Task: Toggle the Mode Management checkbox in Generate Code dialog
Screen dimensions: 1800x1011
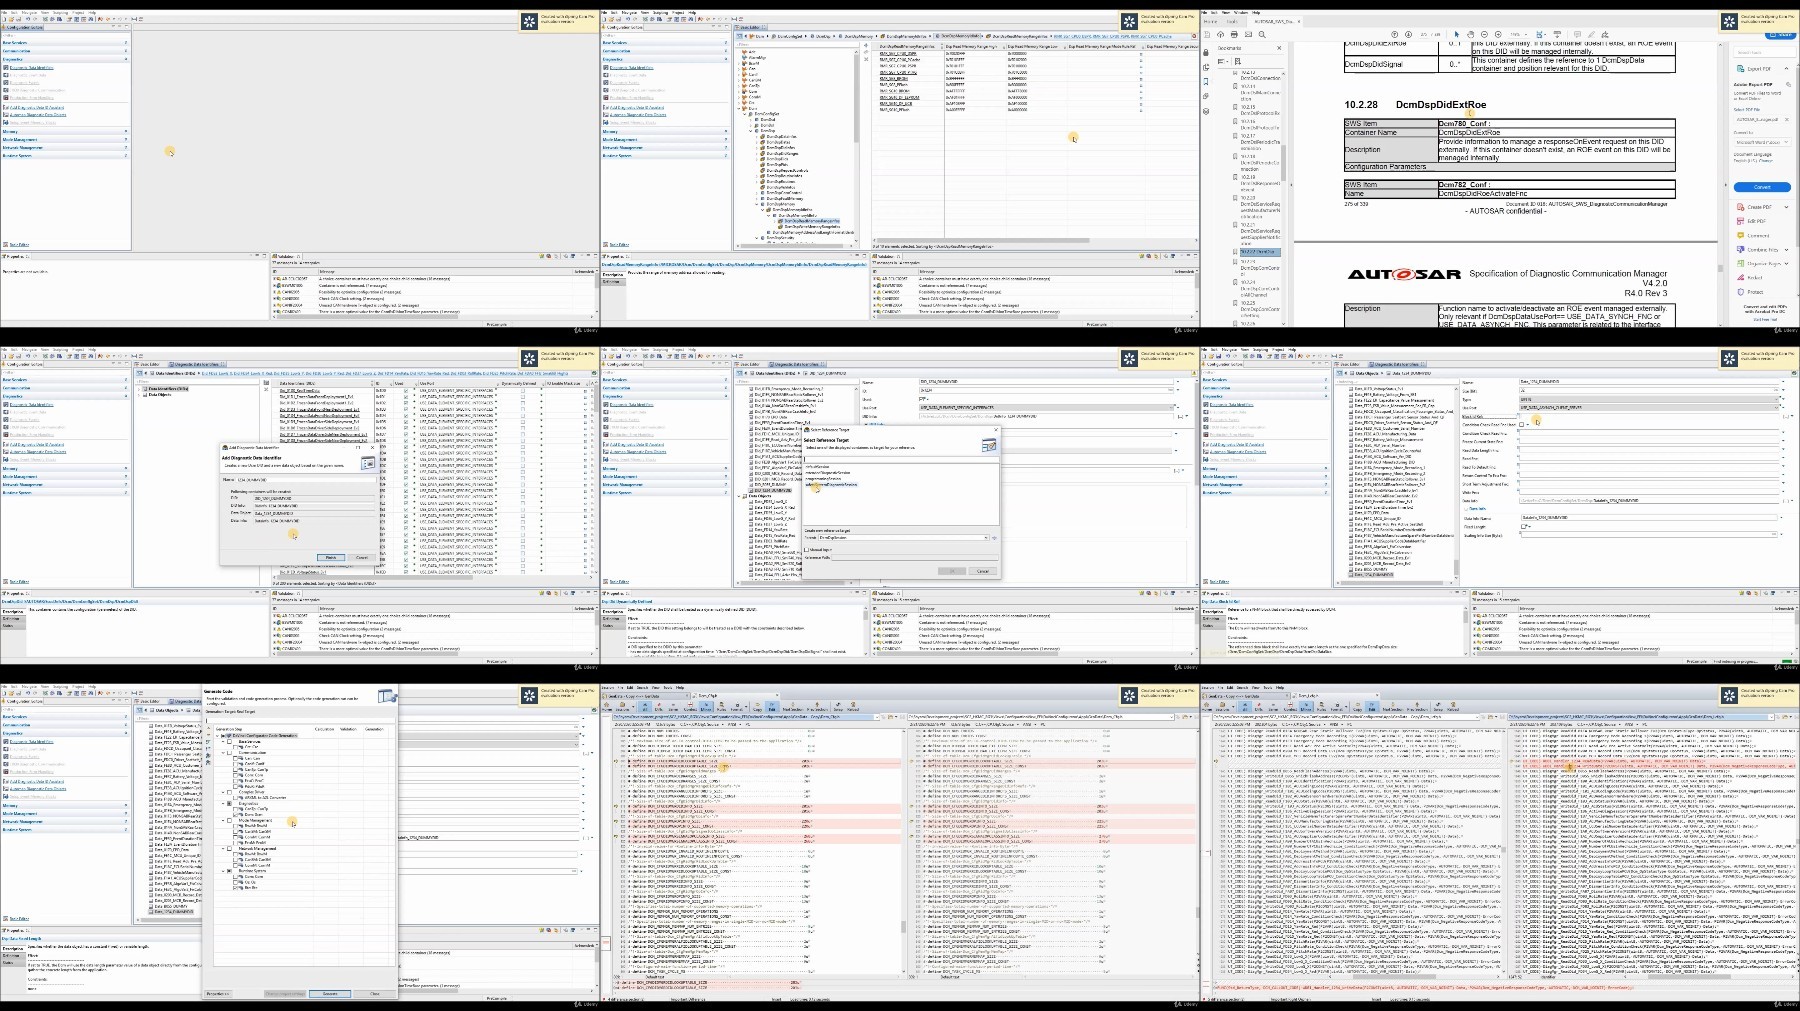Action: click(229, 820)
